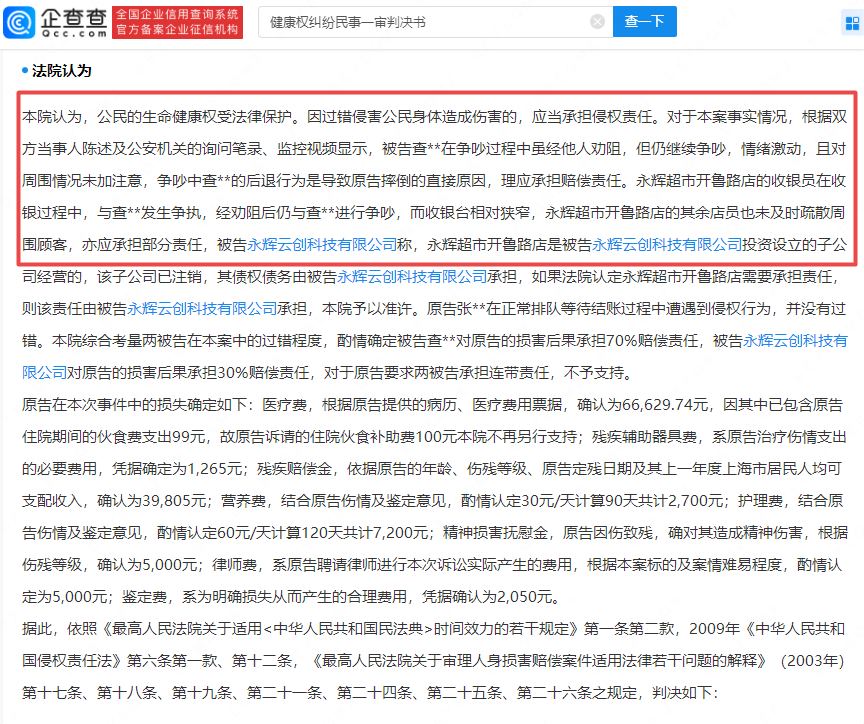Click the search field containing 健康权纠纷民事一审判决书
This screenshot has height=724, width=864.
[435, 22]
